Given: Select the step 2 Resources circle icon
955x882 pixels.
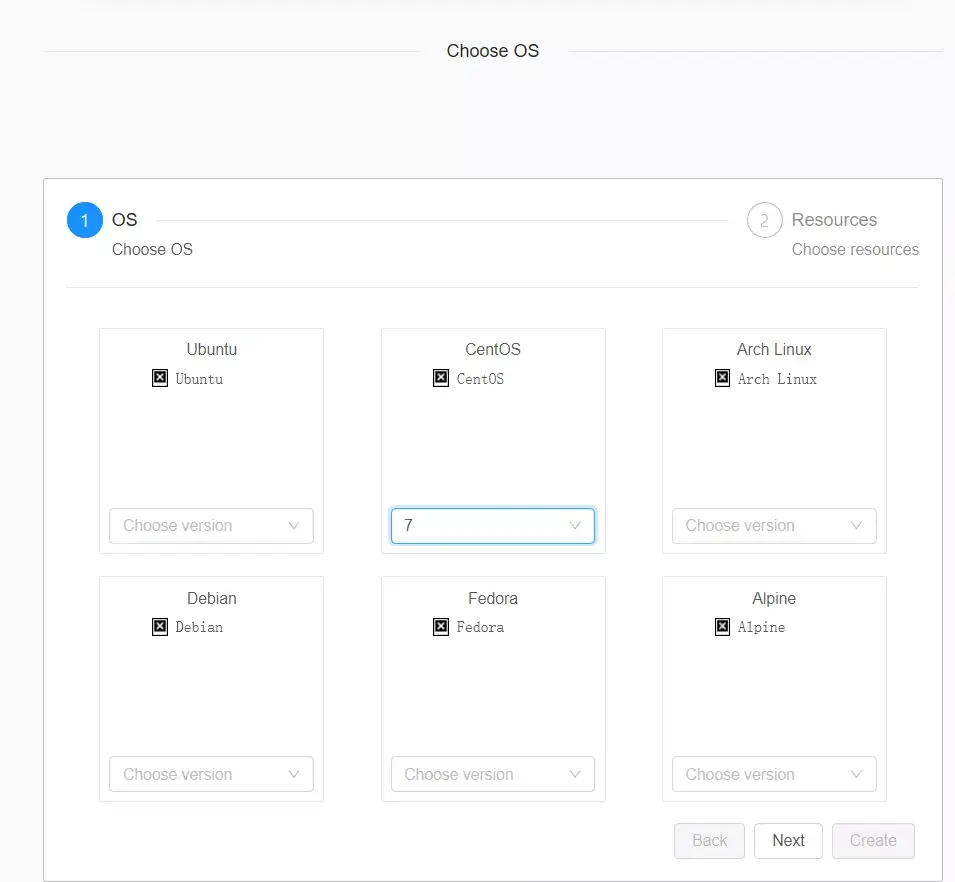Looking at the screenshot, I should [764, 220].
